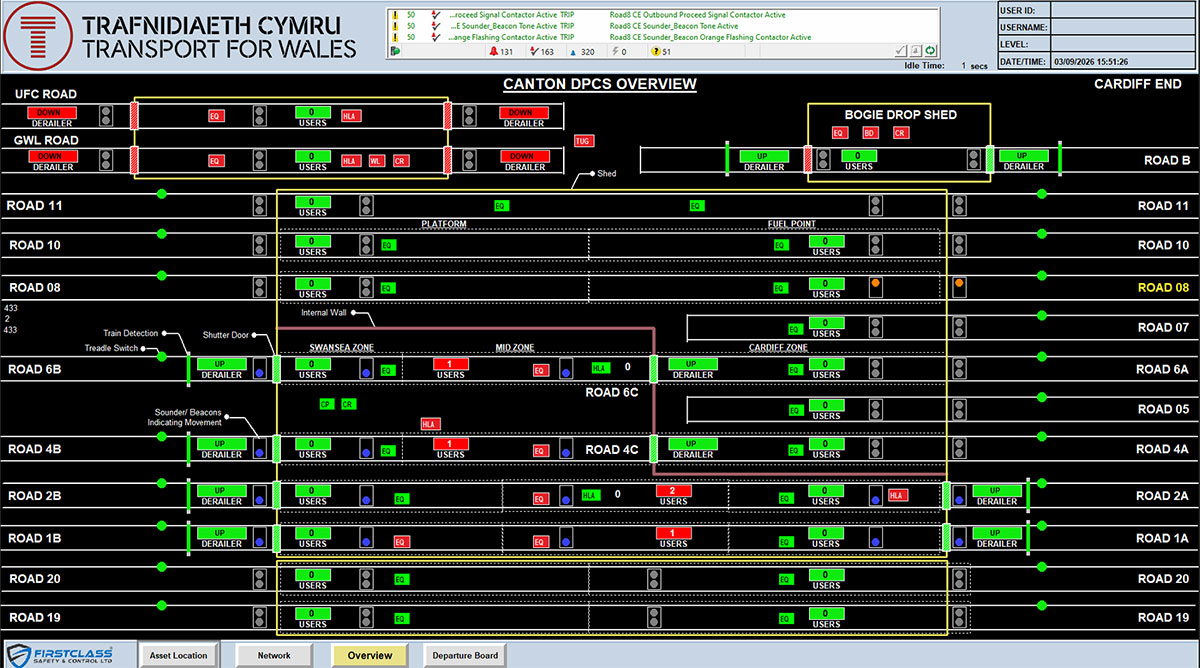Open the Road 11 users count box

(x=312, y=201)
